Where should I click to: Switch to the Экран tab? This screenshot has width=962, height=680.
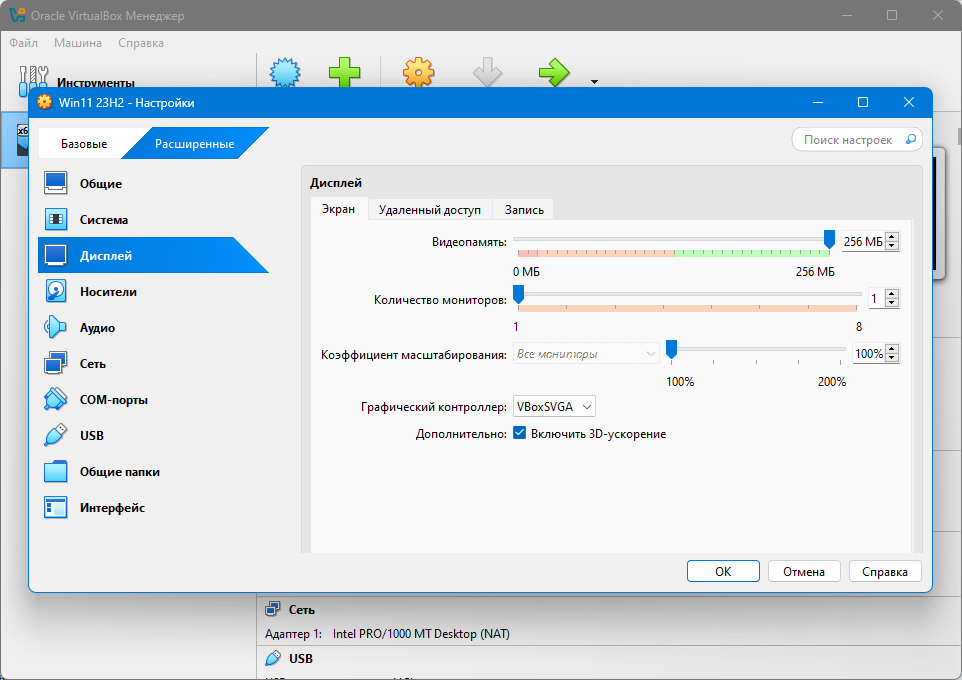point(339,209)
